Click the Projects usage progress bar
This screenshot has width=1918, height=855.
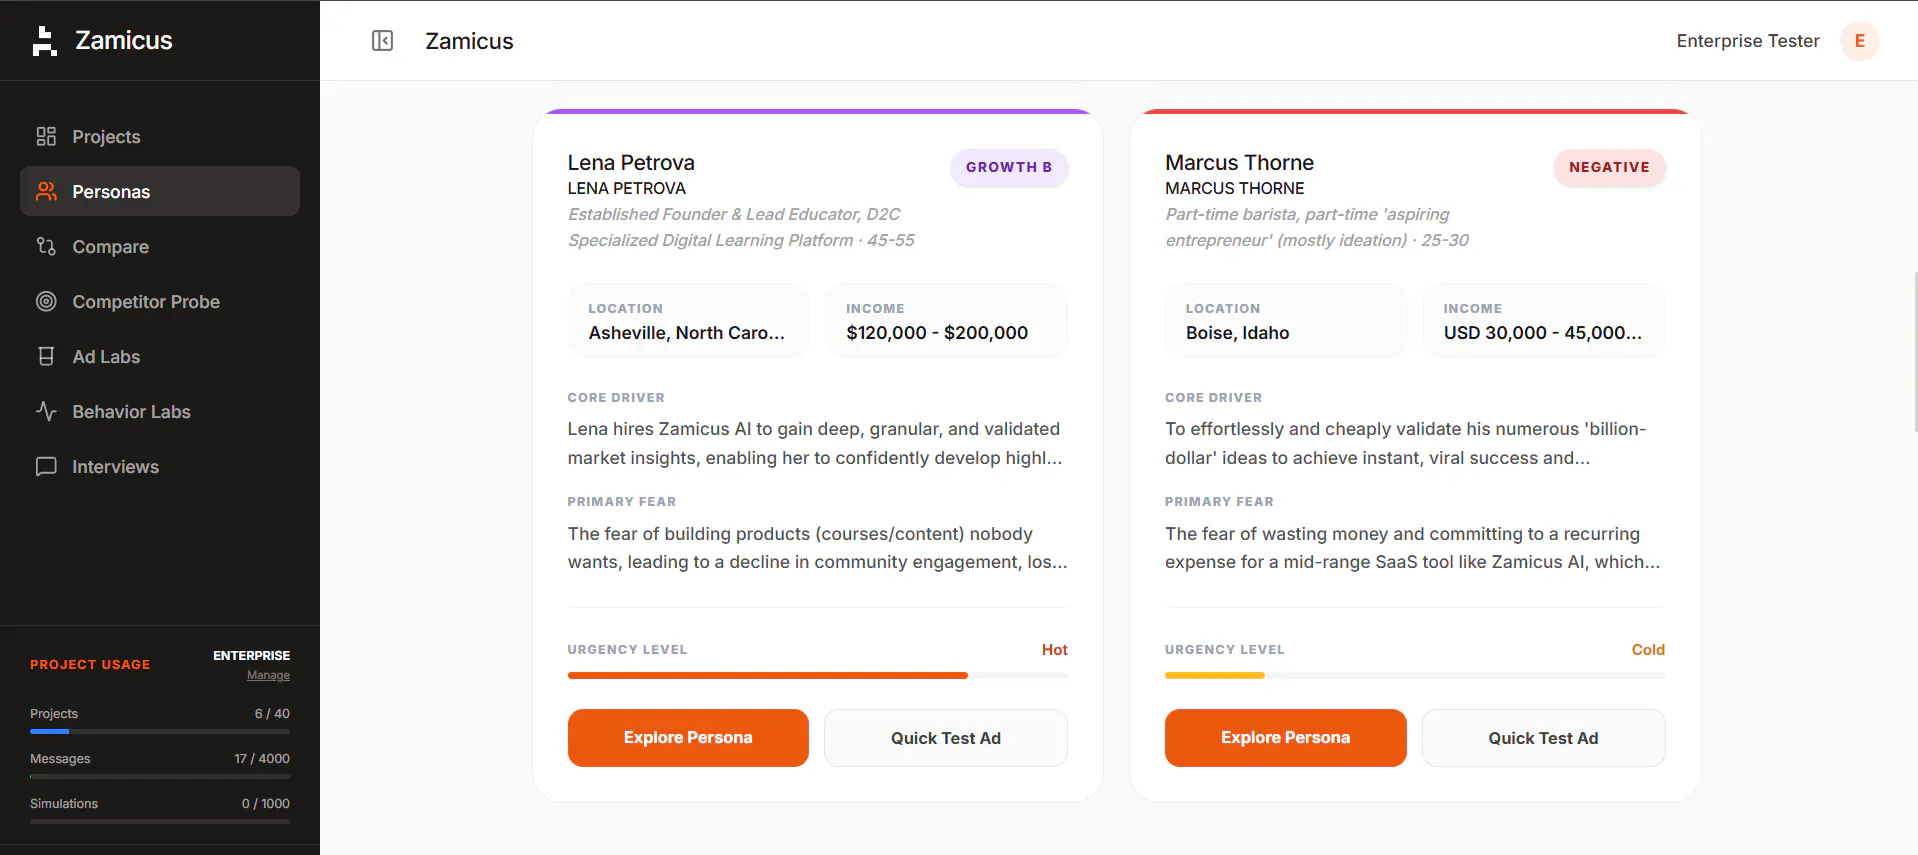160,732
